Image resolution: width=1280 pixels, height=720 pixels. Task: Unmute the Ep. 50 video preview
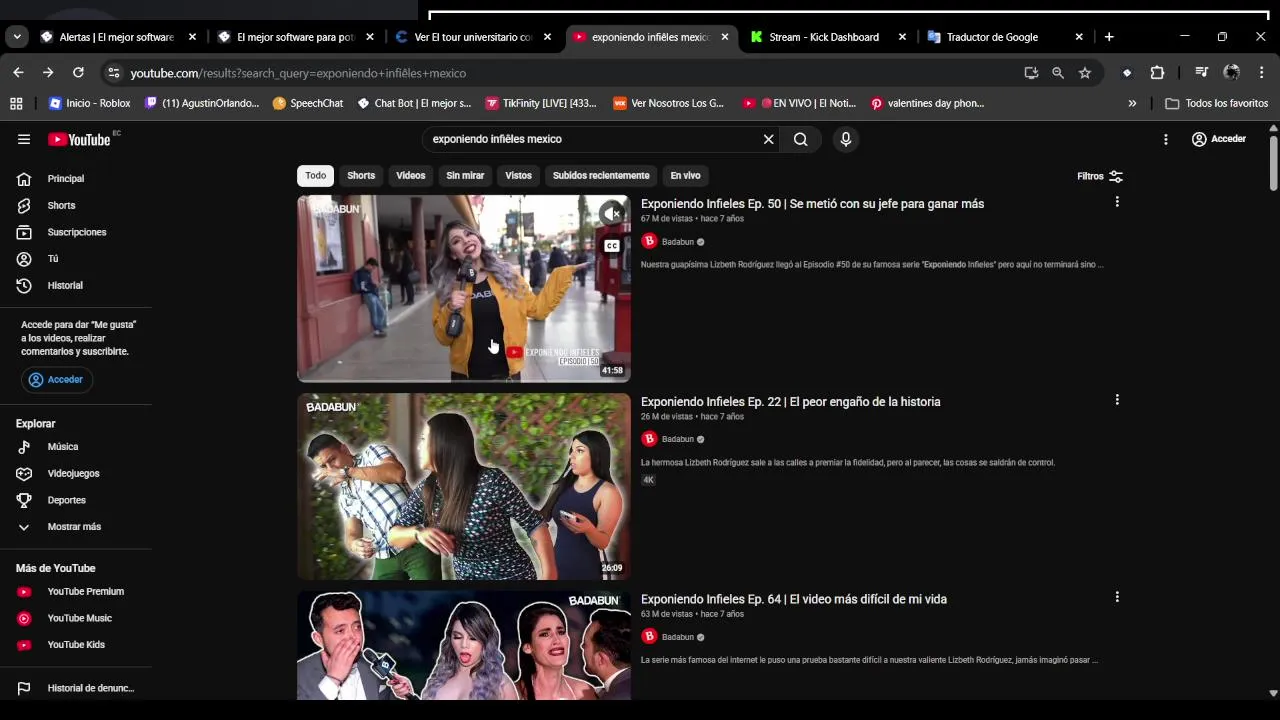(x=611, y=213)
